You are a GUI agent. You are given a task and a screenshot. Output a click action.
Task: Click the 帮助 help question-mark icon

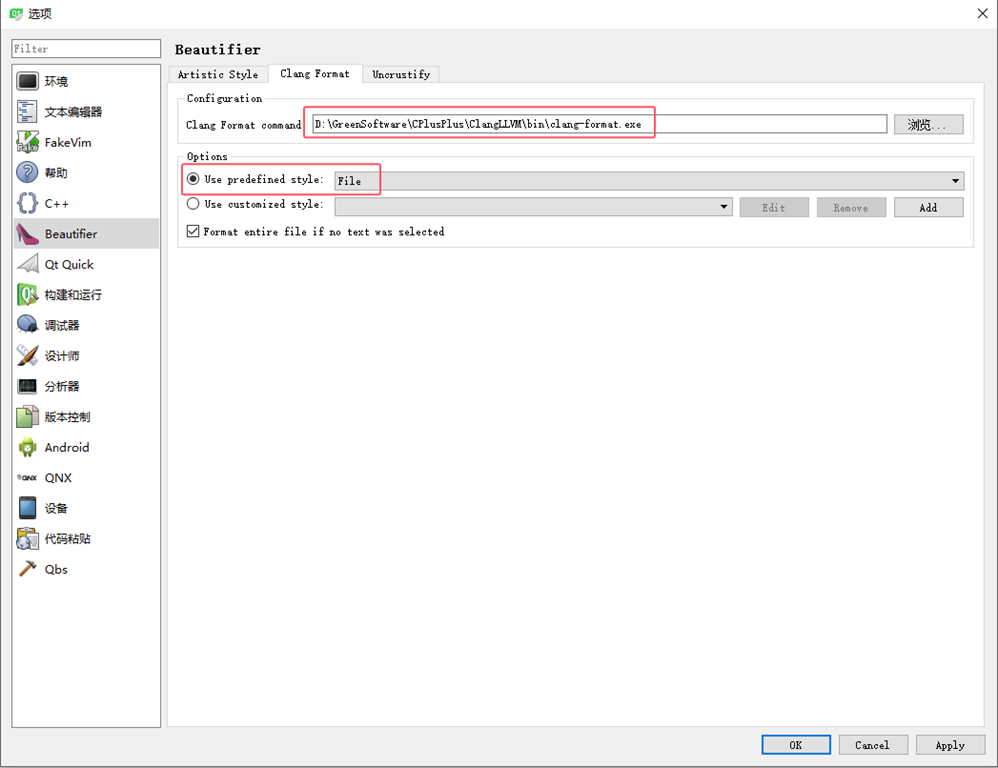[27, 172]
